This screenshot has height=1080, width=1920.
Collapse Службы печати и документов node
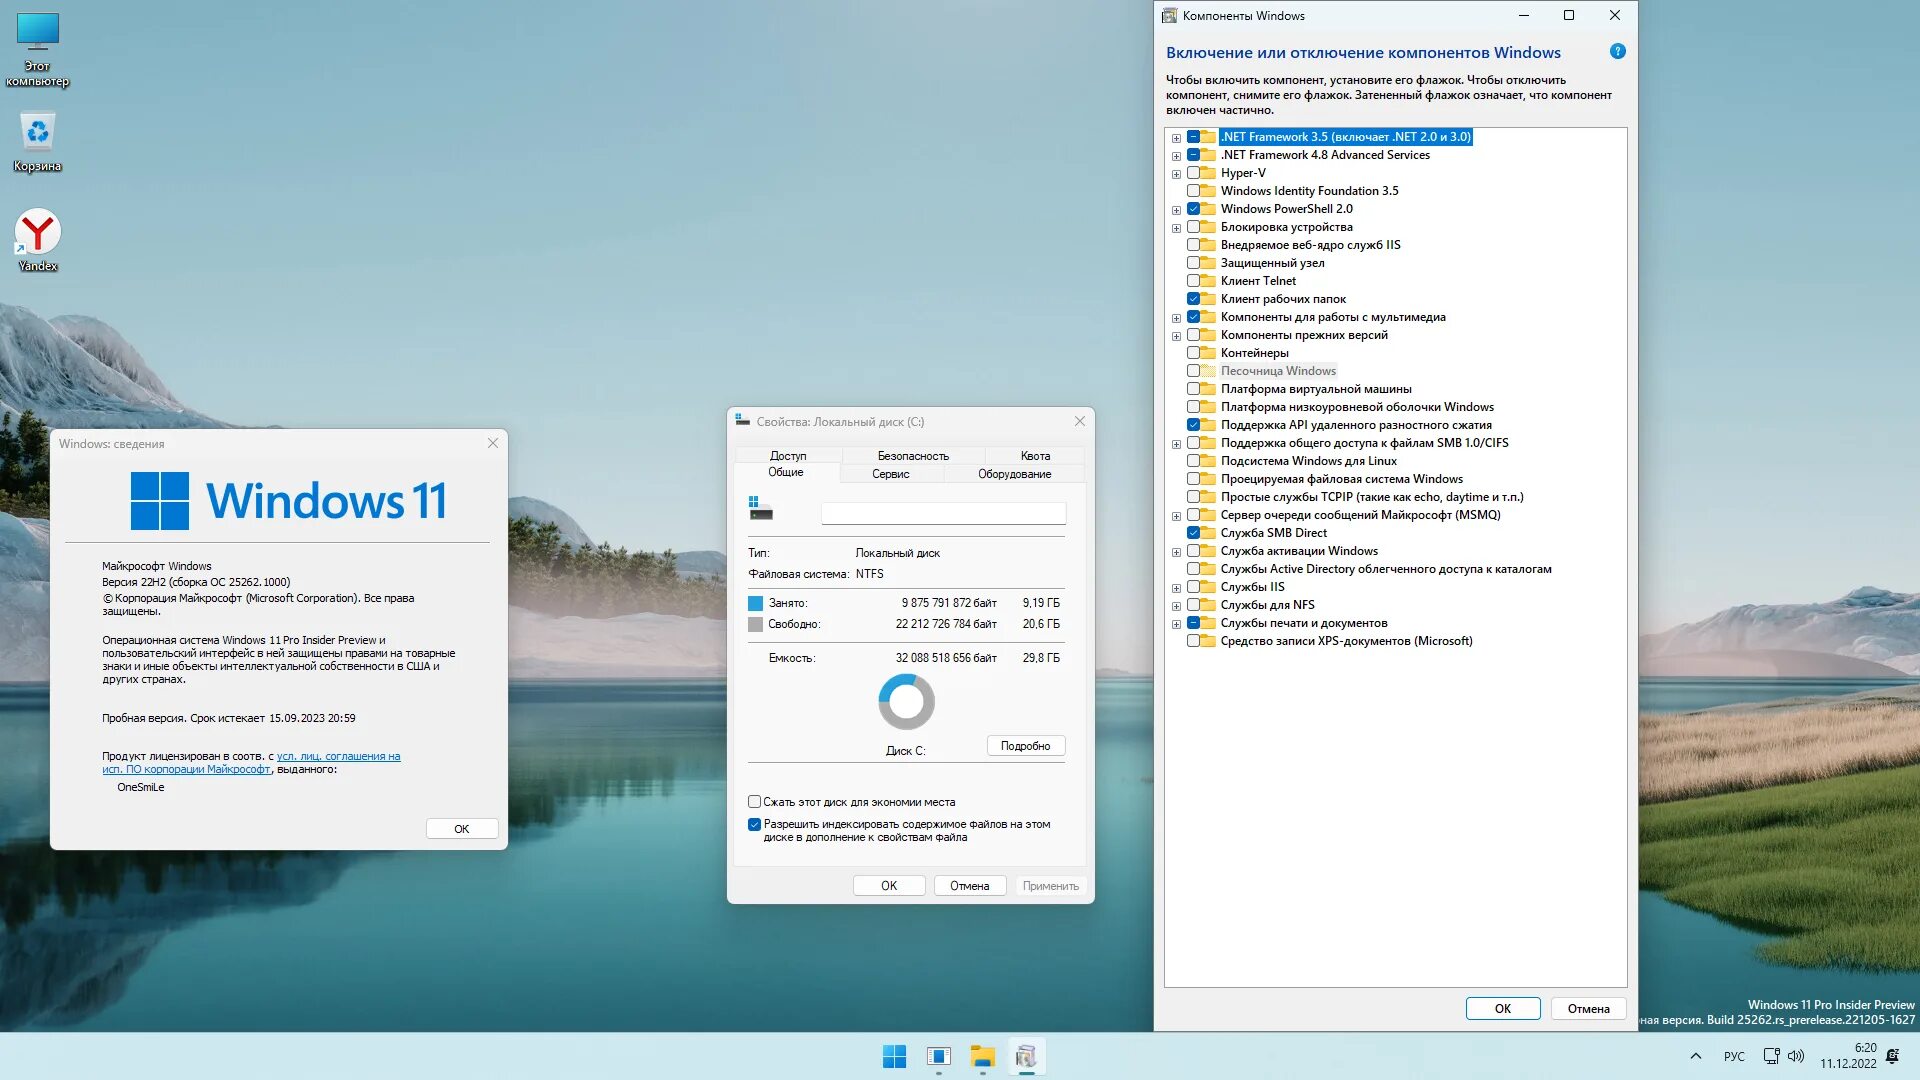[x=1176, y=622]
